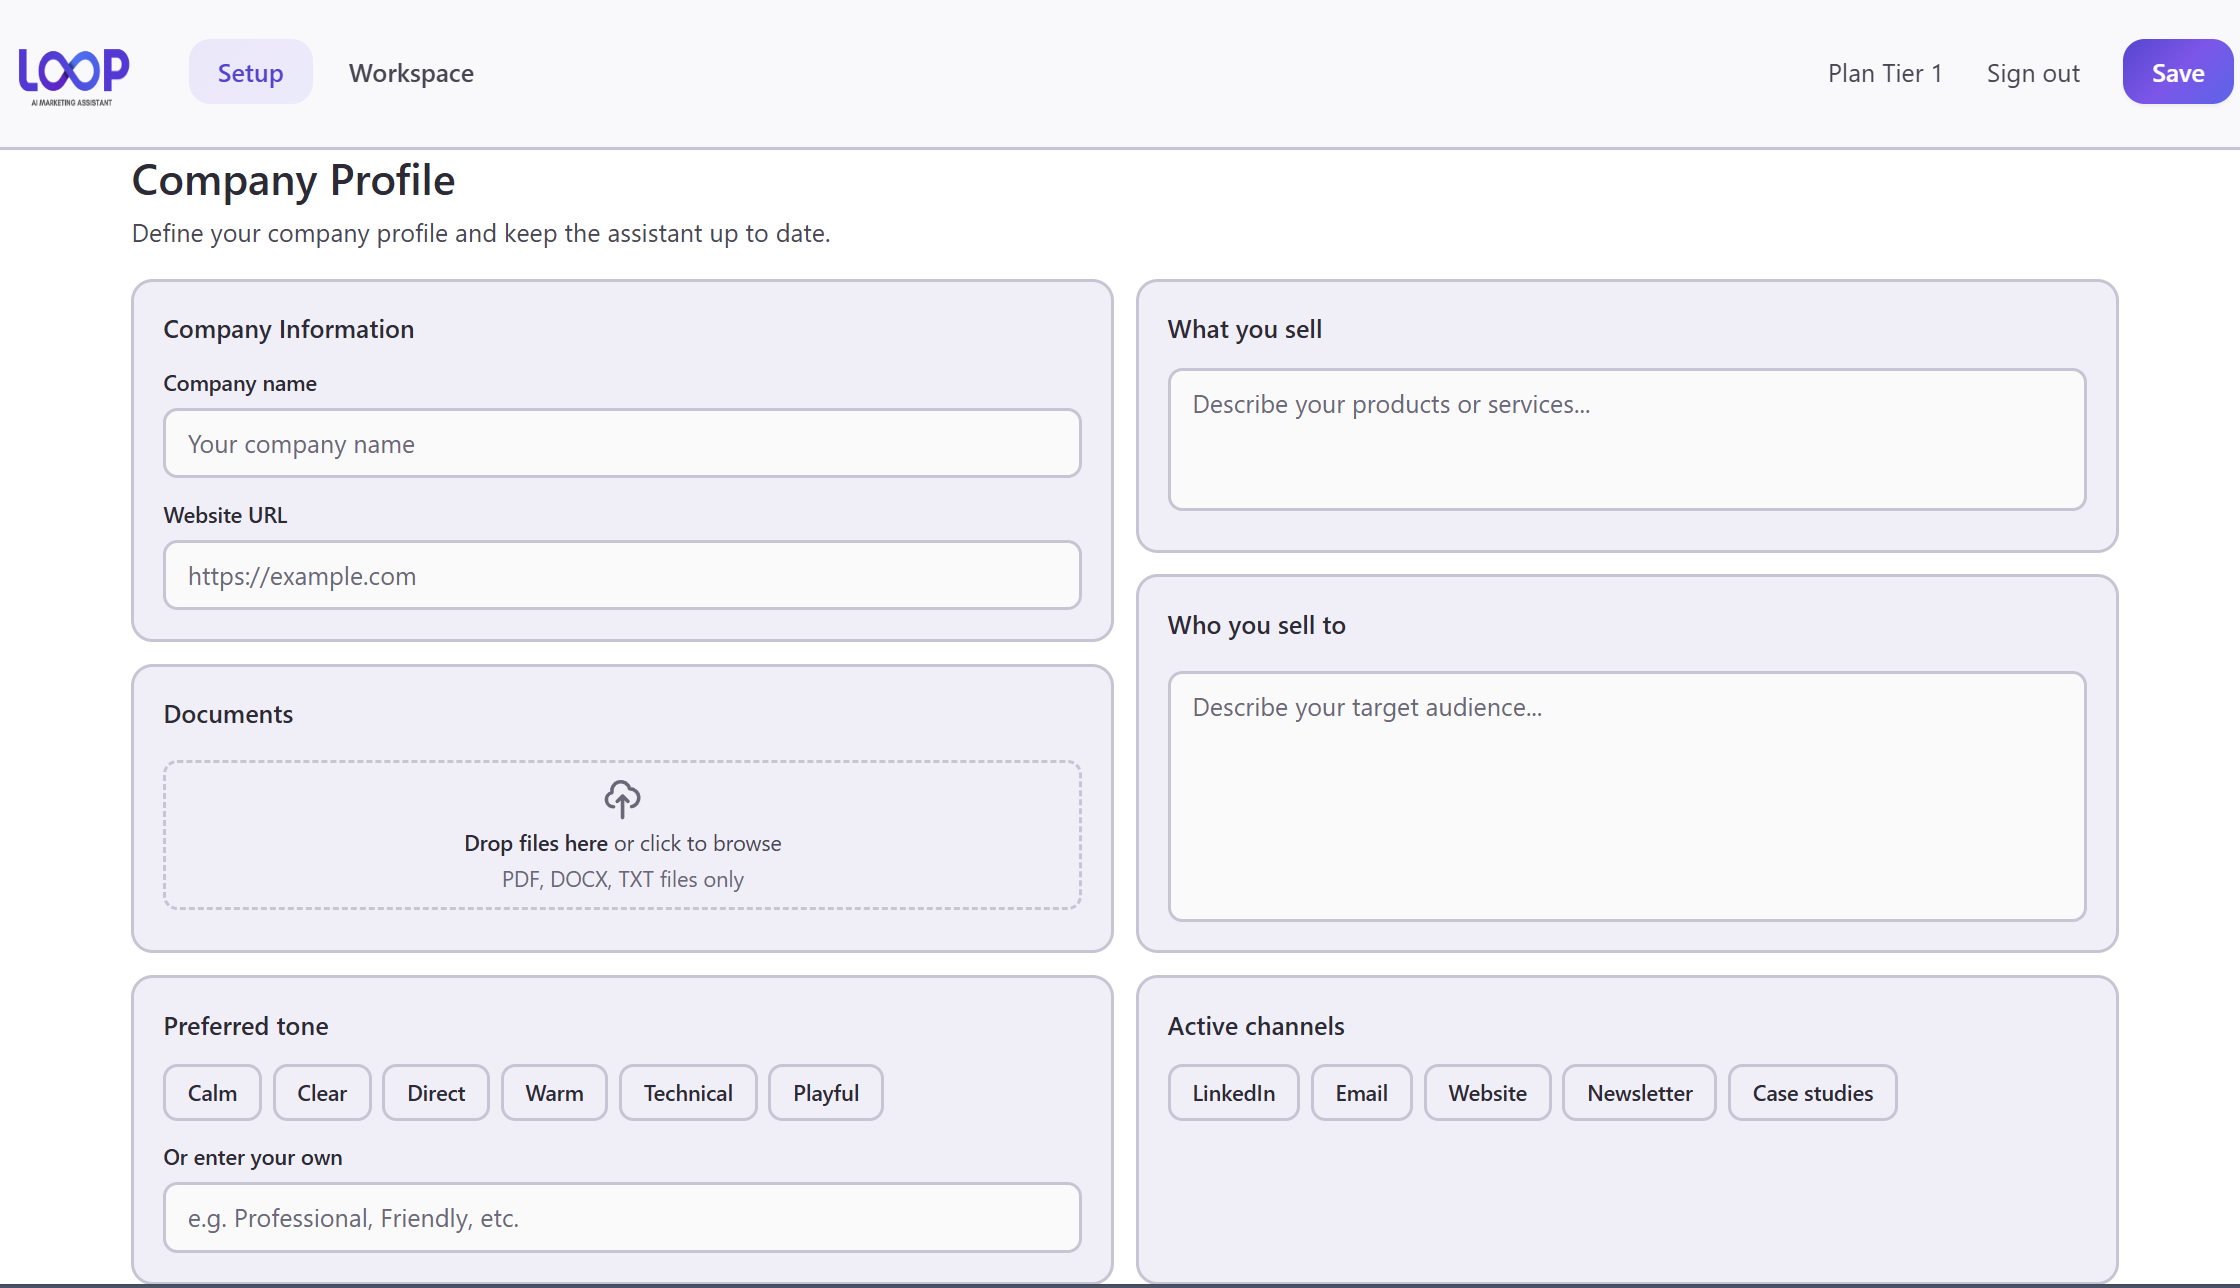Select Case studies as an active channel
Screen dimensions: 2240x1288
click(1812, 1092)
